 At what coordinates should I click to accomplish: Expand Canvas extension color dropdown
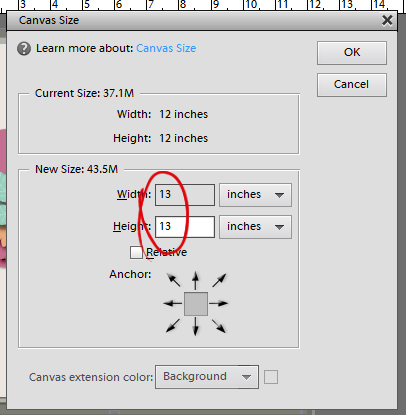click(207, 377)
